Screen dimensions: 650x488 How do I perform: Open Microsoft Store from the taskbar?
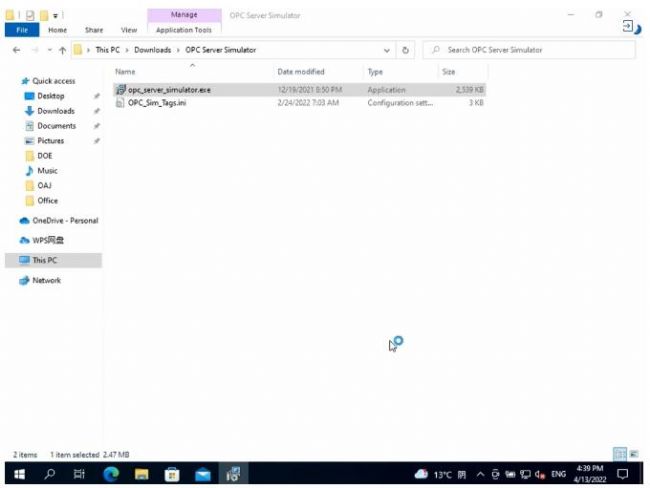tap(172, 473)
